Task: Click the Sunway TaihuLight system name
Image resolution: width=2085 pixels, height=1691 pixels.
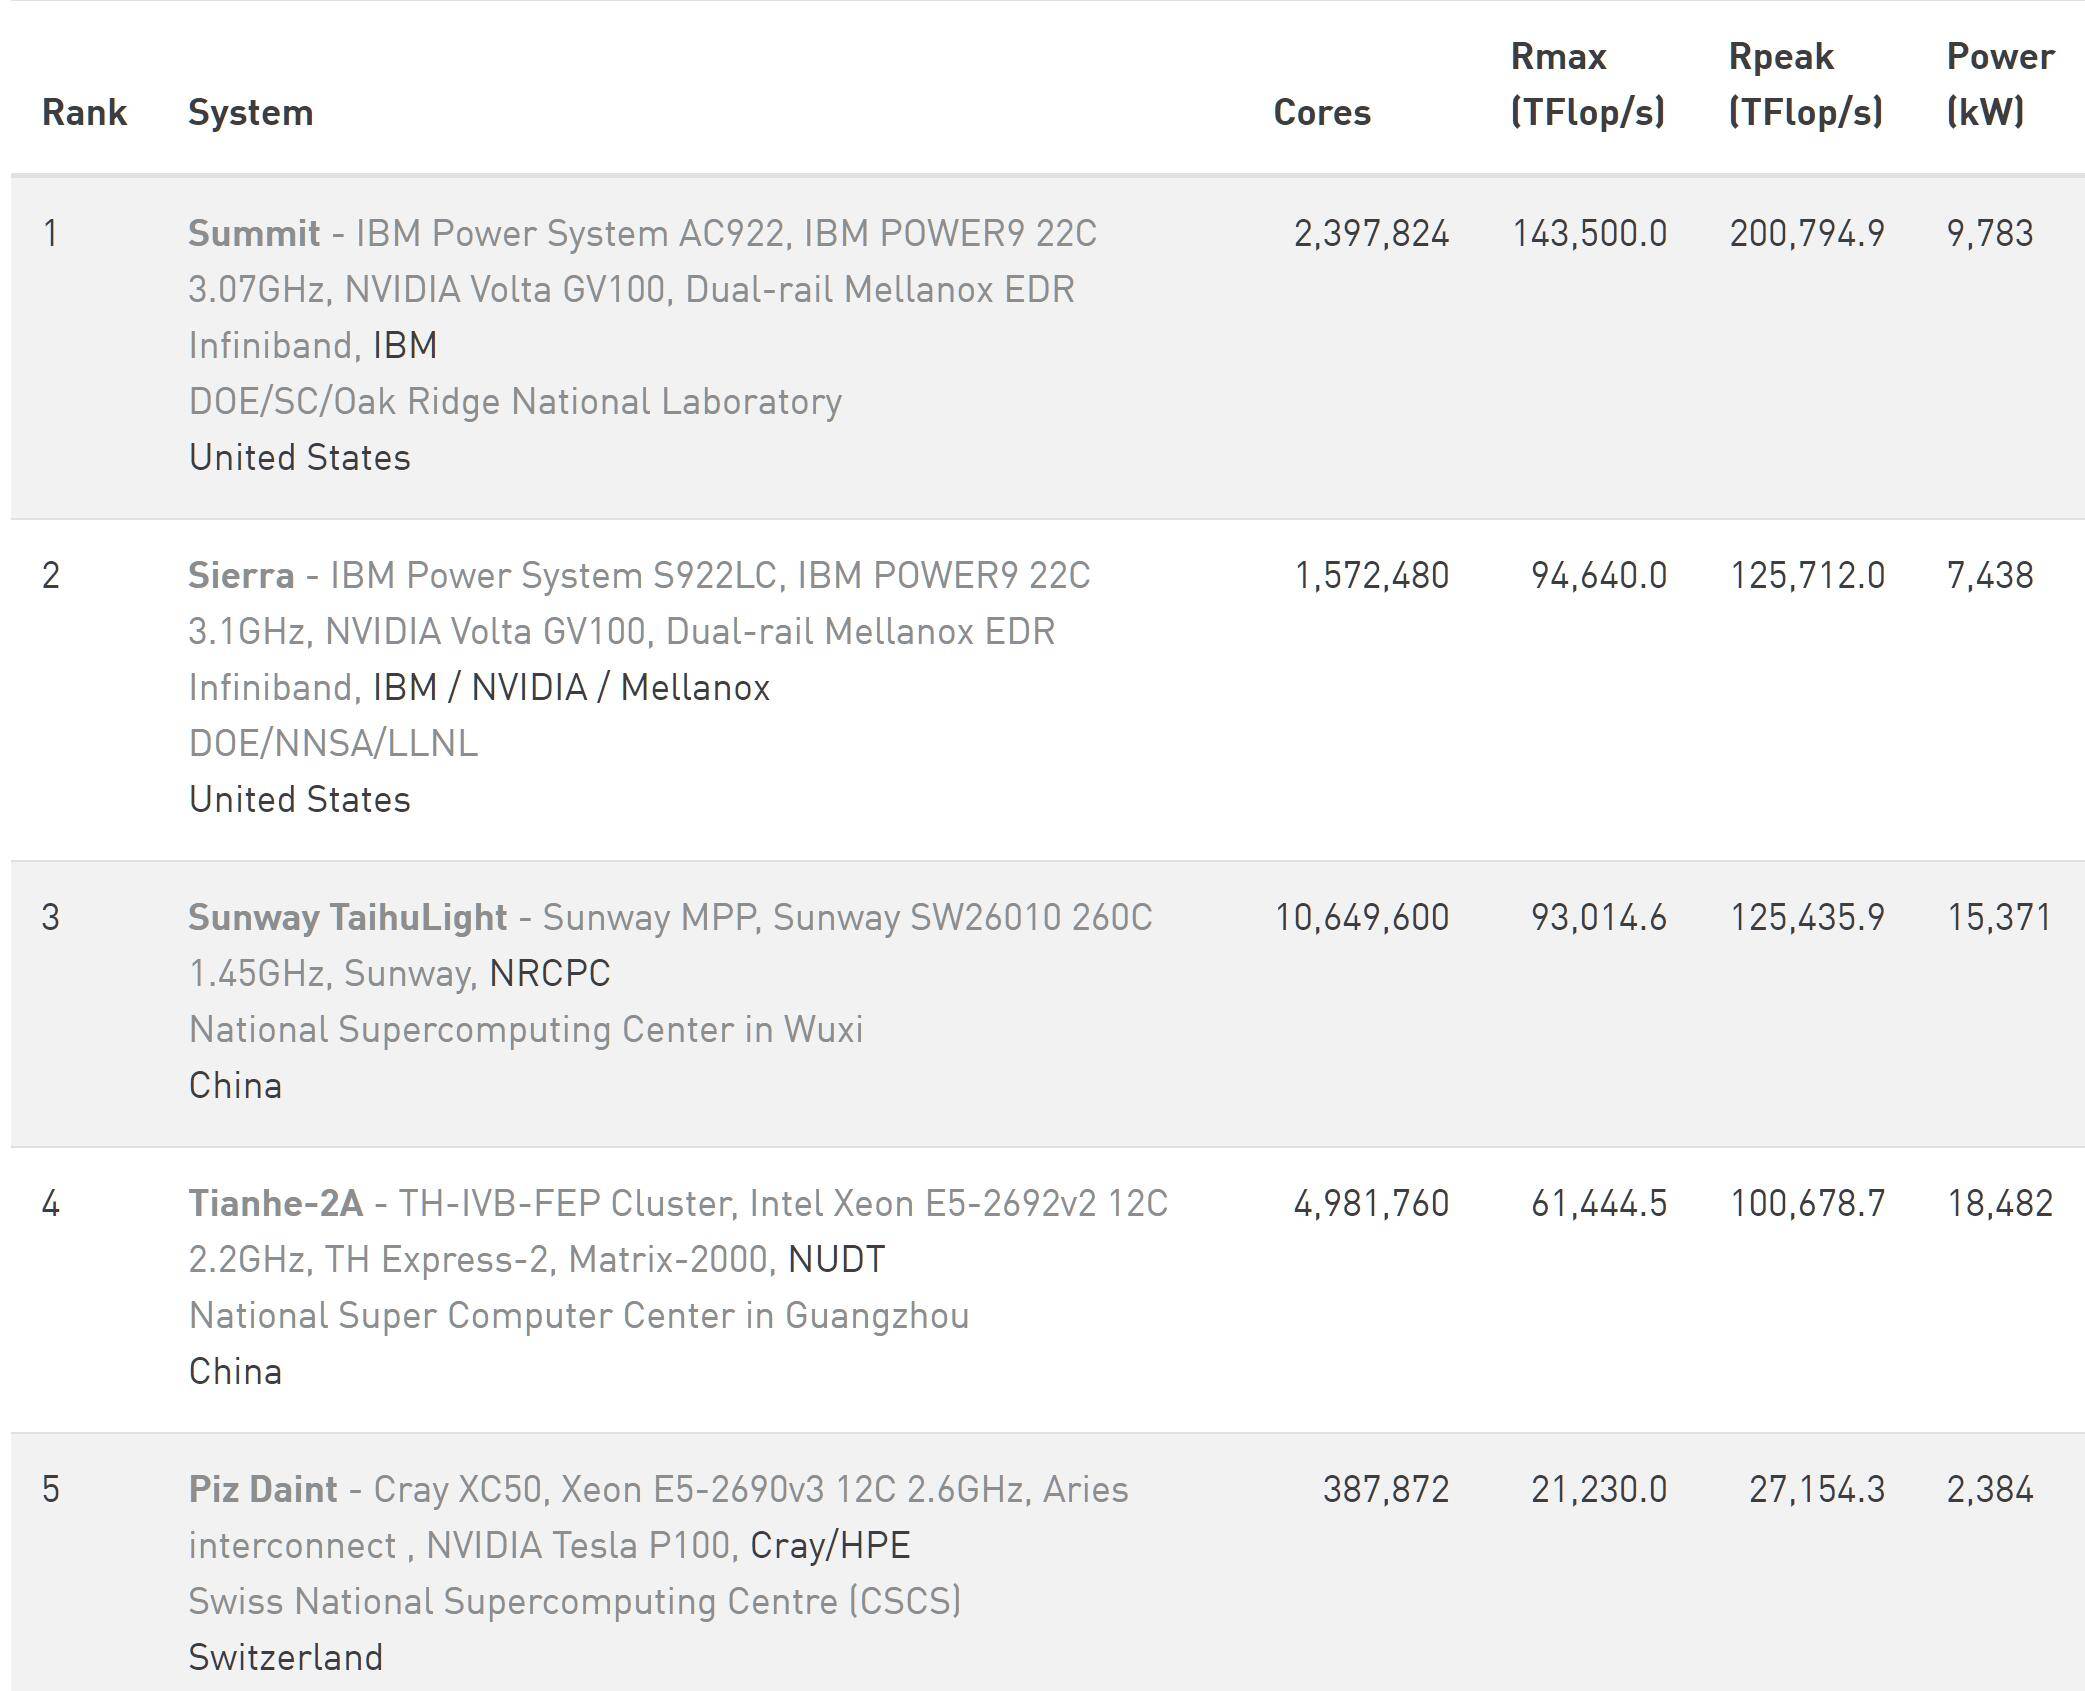Action: [347, 917]
